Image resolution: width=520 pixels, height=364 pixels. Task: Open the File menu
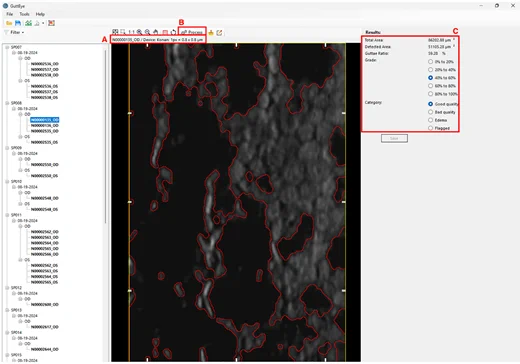coord(10,14)
